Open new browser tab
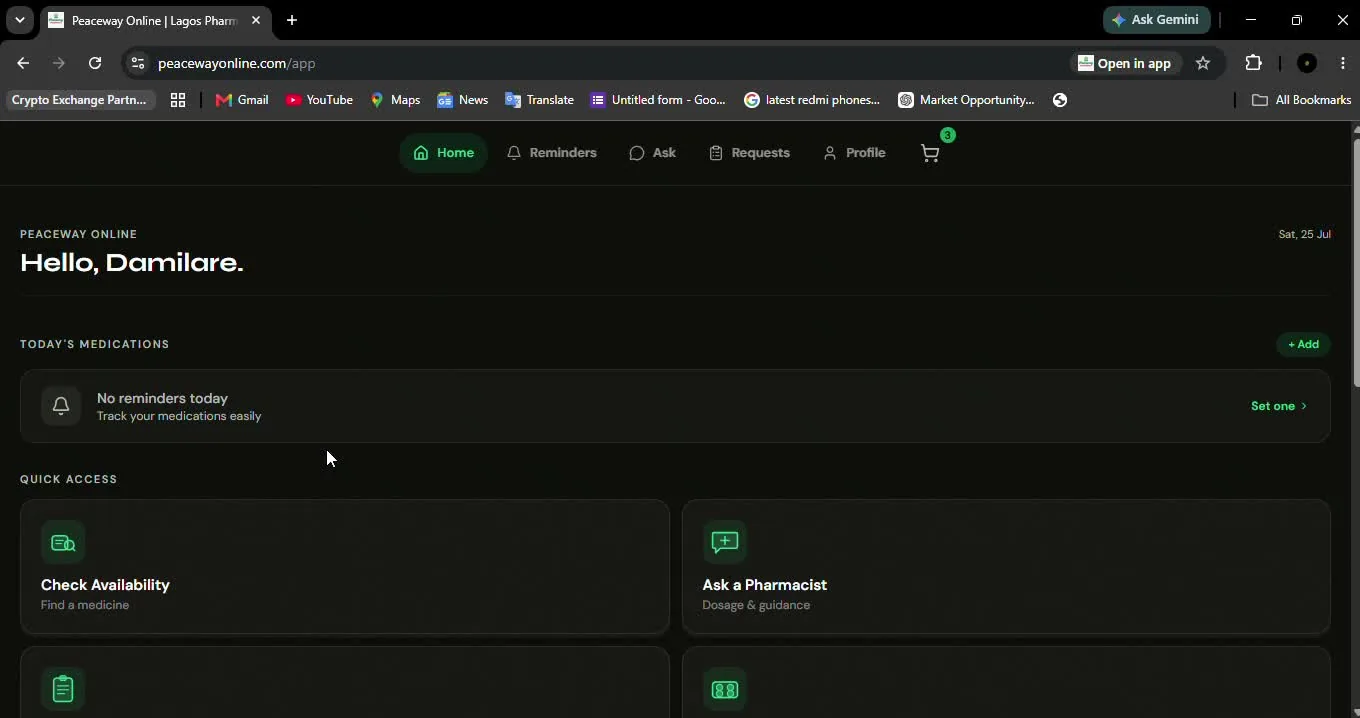This screenshot has height=718, width=1360. click(291, 20)
